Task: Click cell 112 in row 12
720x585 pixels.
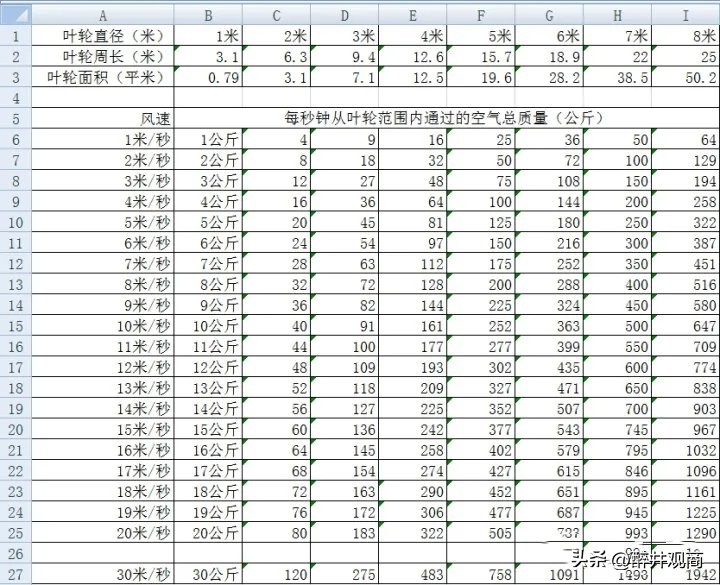Action: click(x=412, y=264)
